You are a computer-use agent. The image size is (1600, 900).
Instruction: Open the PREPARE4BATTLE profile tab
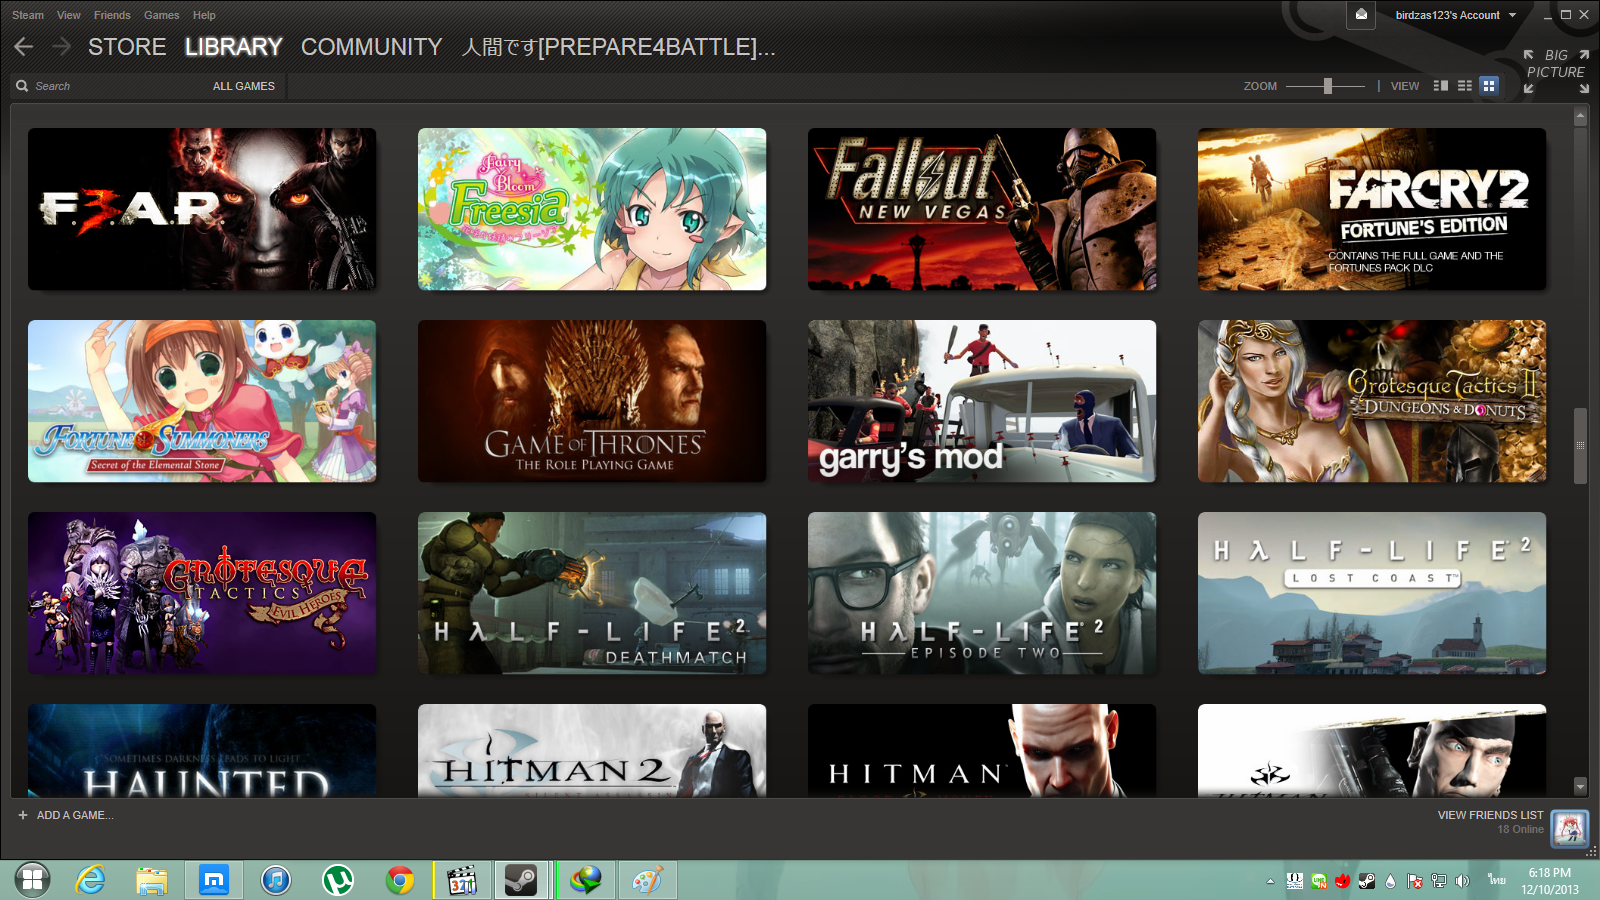[618, 47]
